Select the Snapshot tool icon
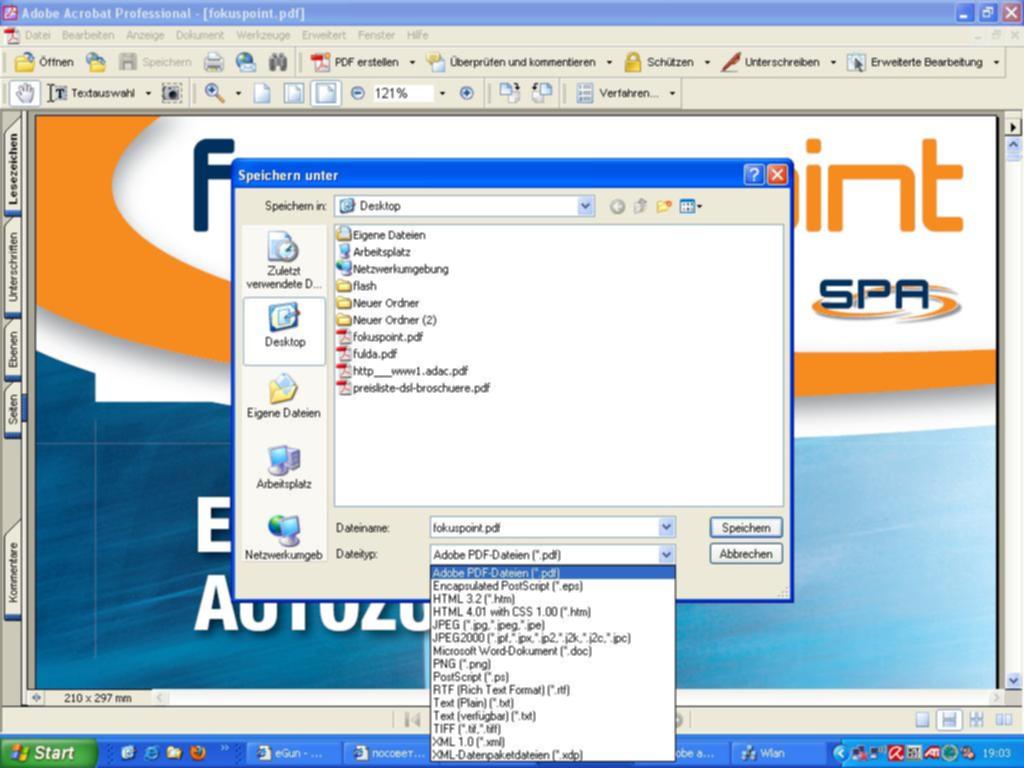The width and height of the screenshot is (1024, 768). click(172, 93)
